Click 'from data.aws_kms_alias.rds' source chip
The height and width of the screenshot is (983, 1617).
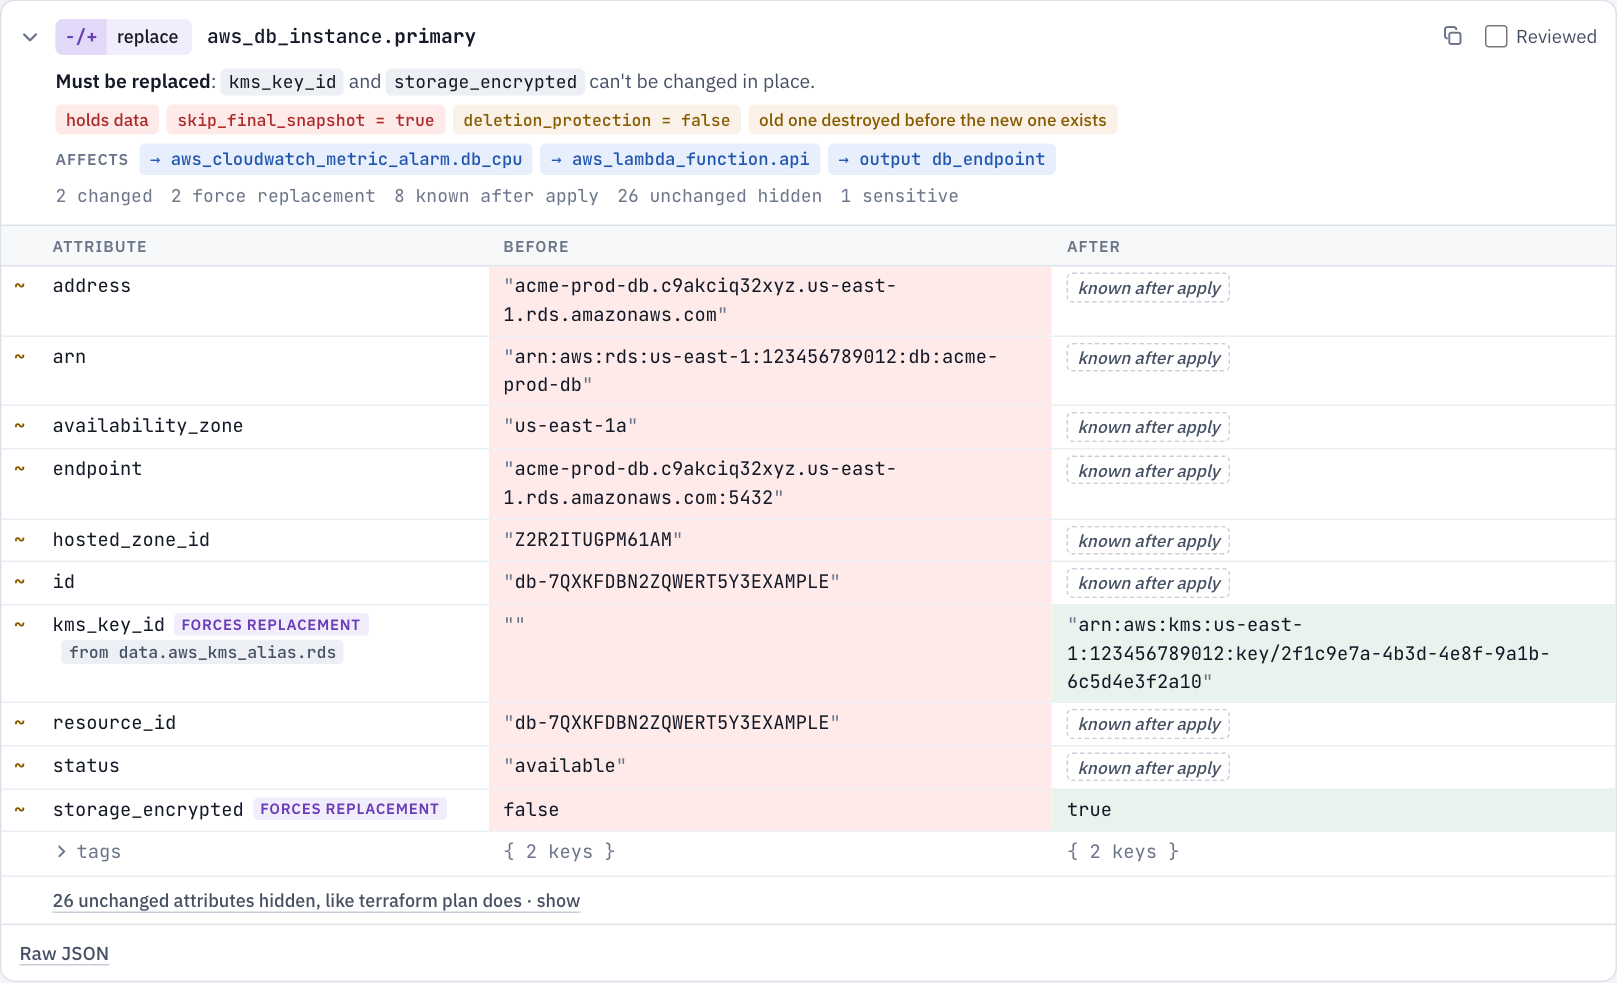tap(203, 653)
